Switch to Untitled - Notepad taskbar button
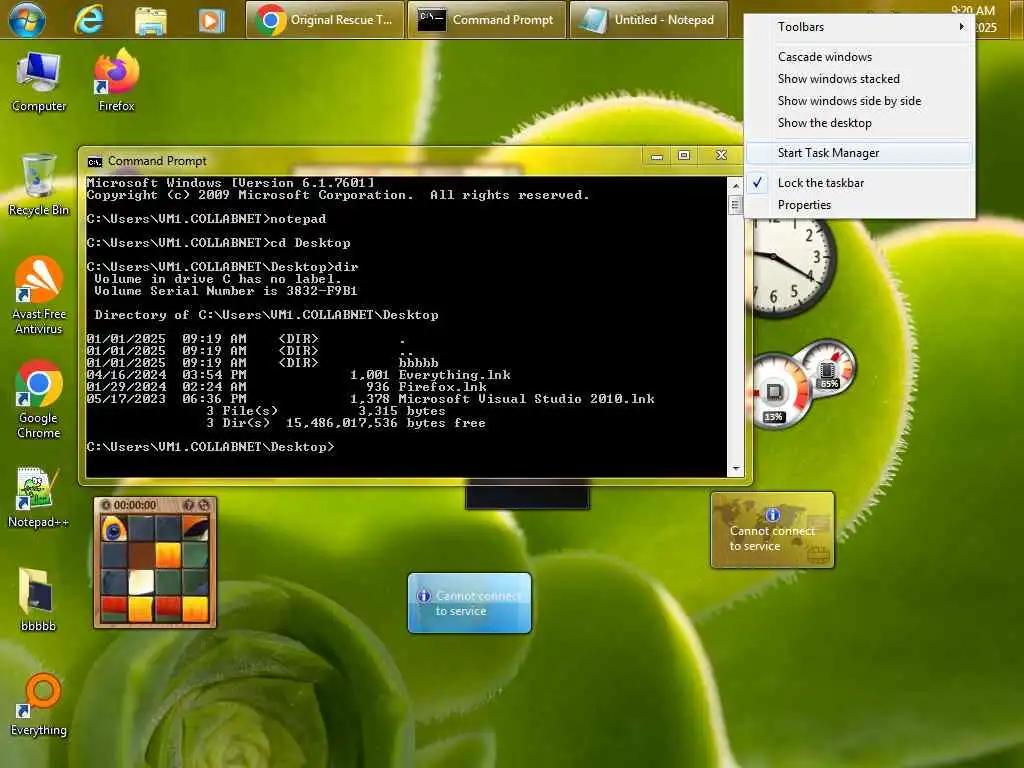Viewport: 1024px width, 768px height. [x=648, y=20]
